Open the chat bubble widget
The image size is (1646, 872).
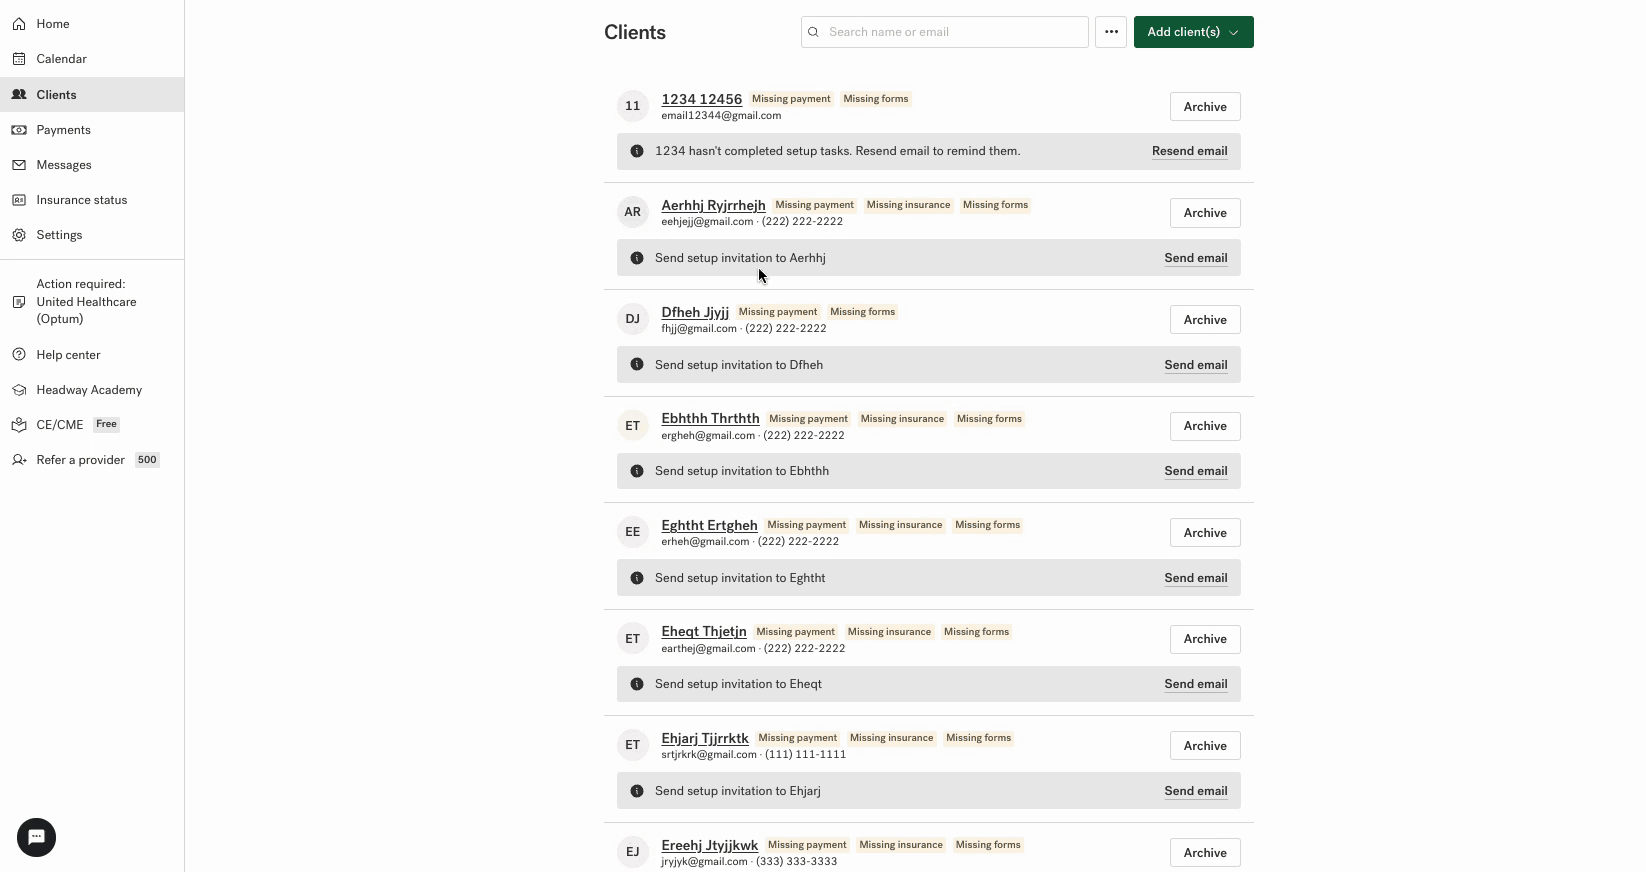tap(37, 838)
